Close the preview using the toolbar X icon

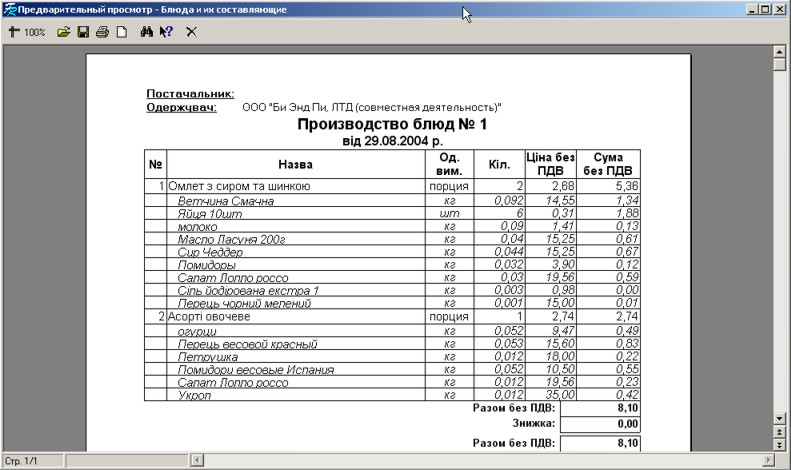click(x=191, y=32)
